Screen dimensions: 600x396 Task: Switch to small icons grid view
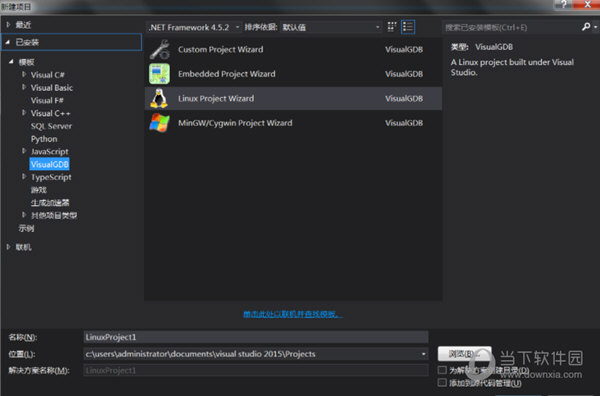coord(392,27)
